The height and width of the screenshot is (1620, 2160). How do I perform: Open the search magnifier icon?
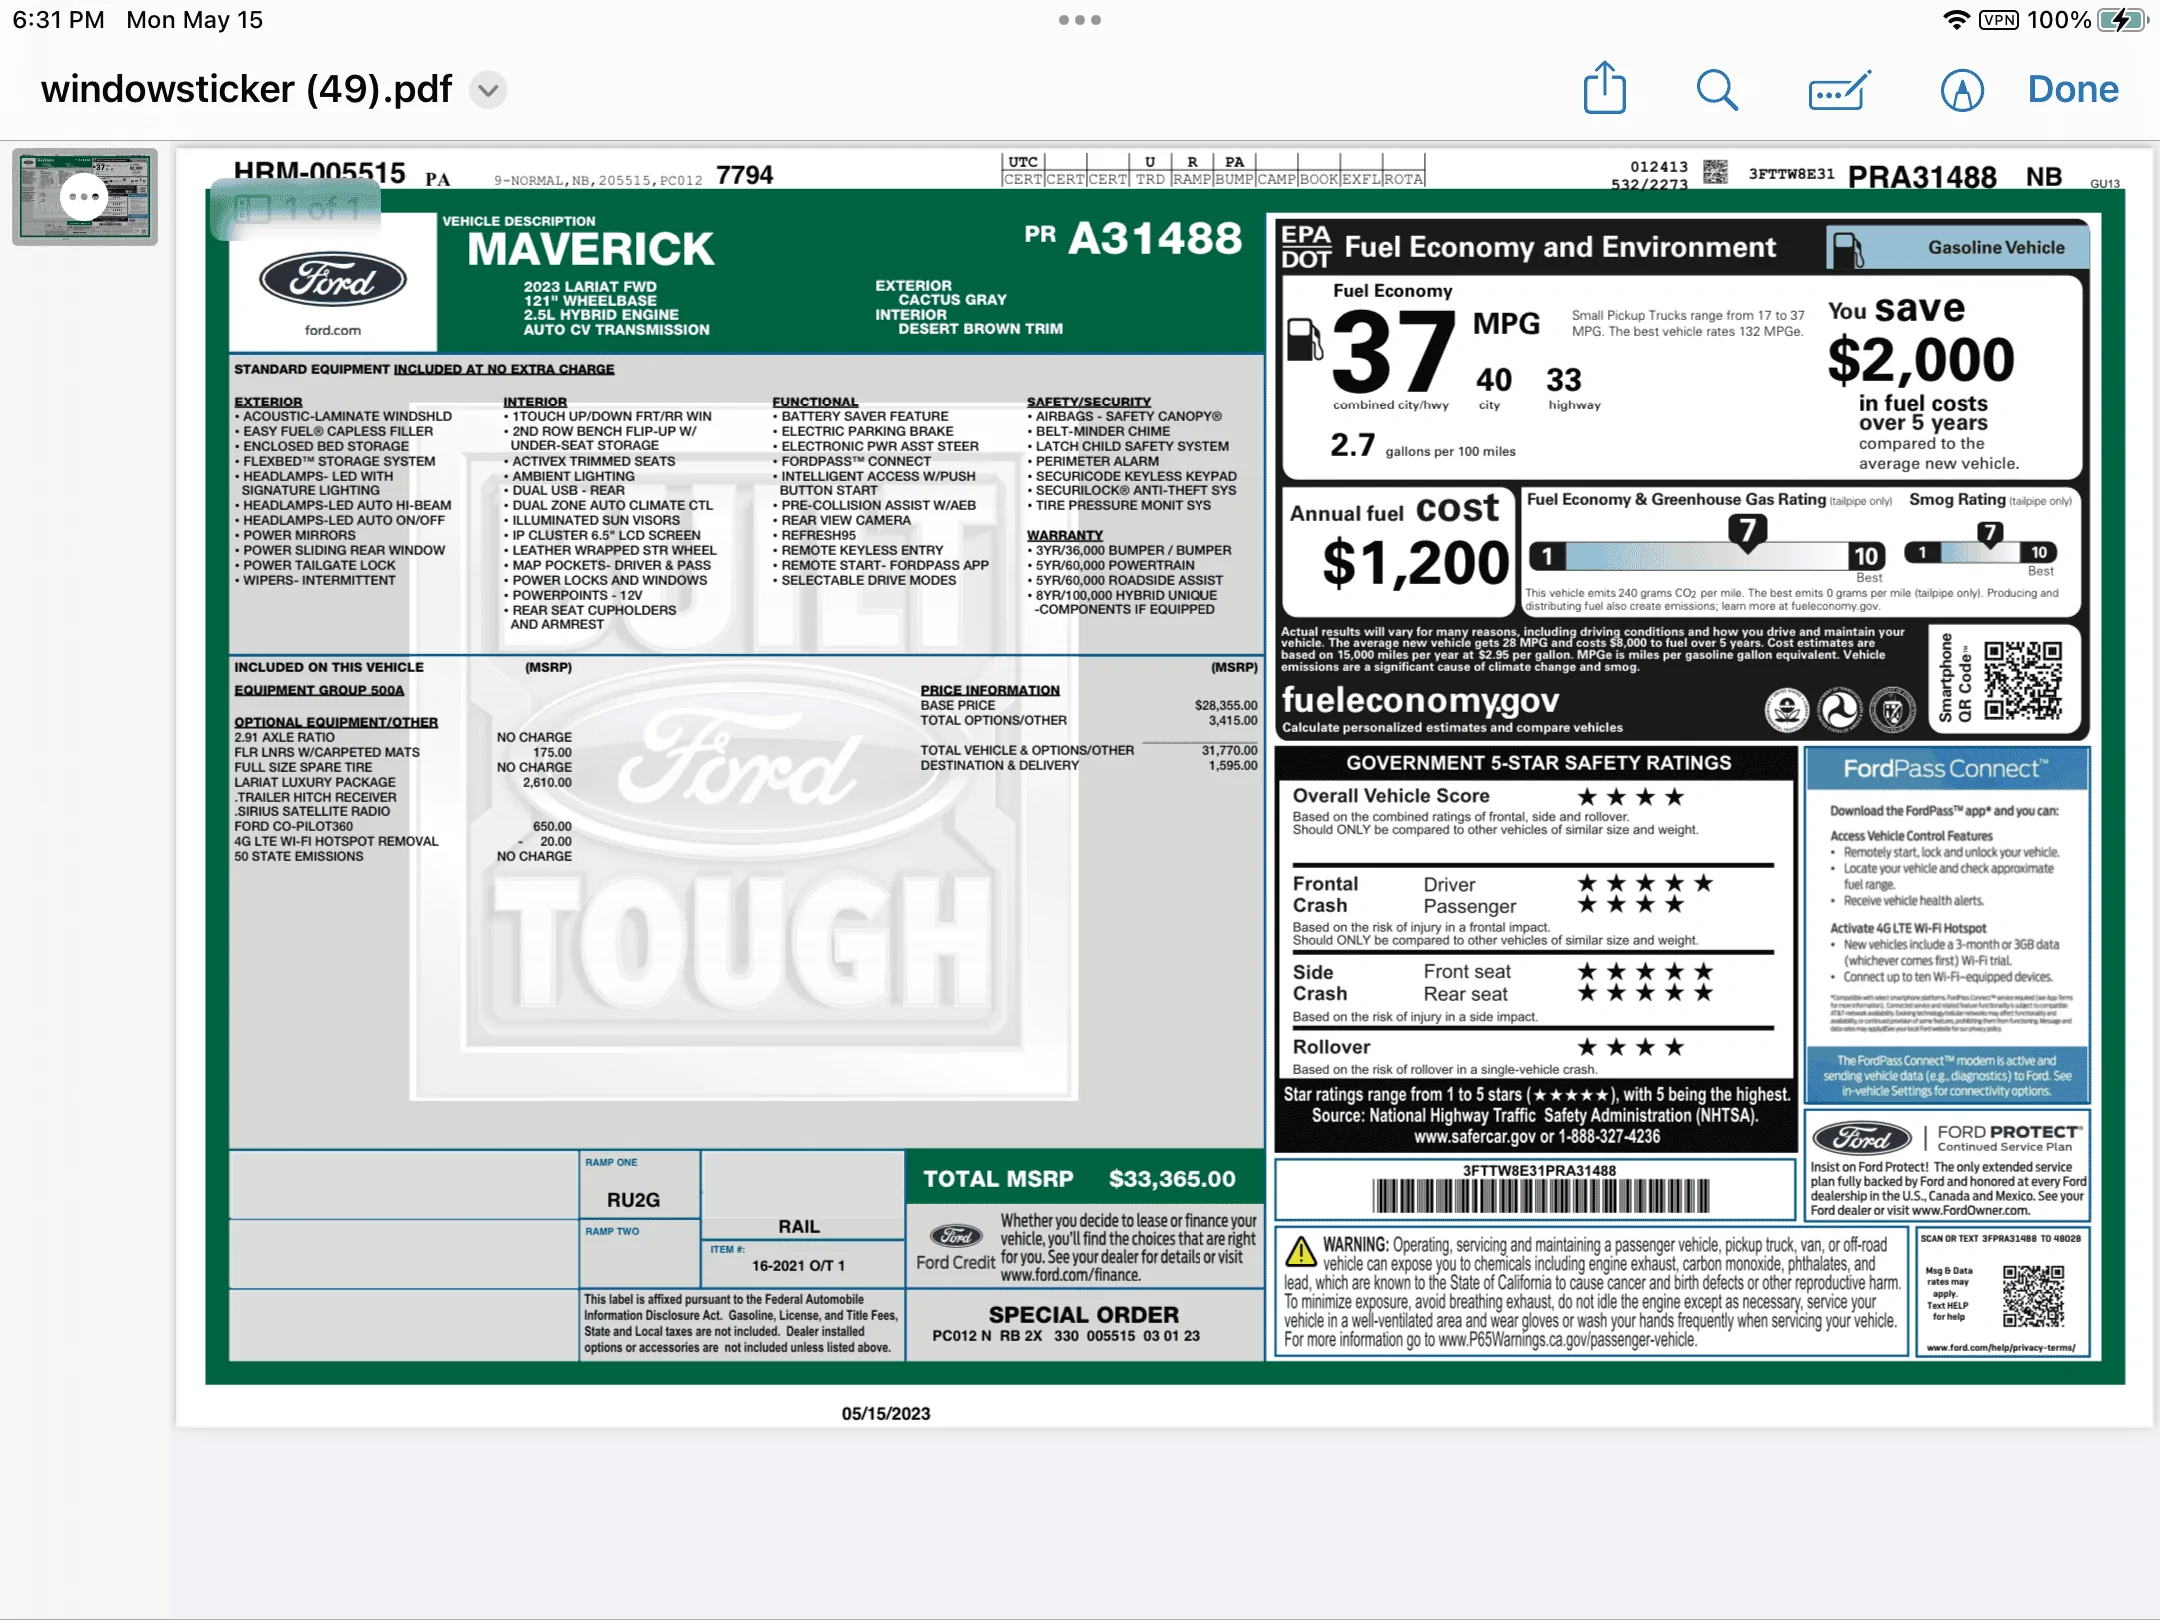[x=1717, y=90]
